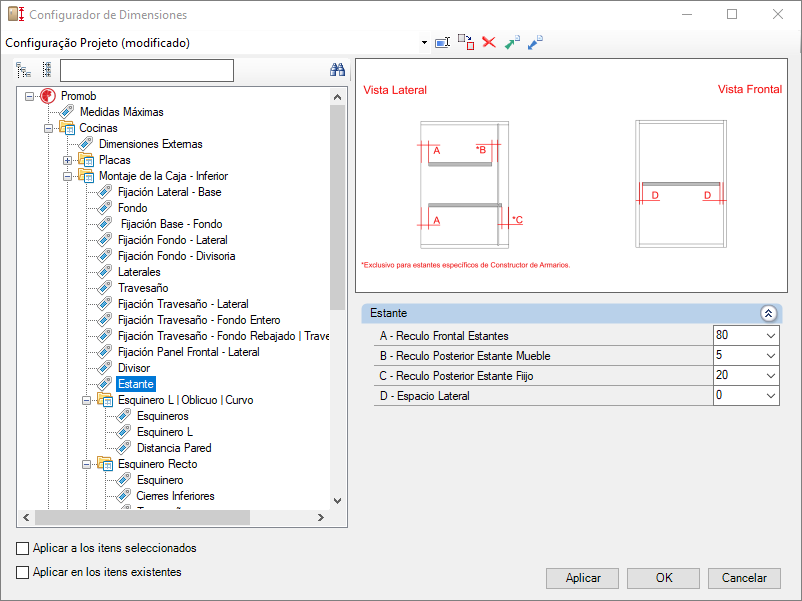Collapse the Estante properties section chevron
The height and width of the screenshot is (601, 802).
point(768,314)
